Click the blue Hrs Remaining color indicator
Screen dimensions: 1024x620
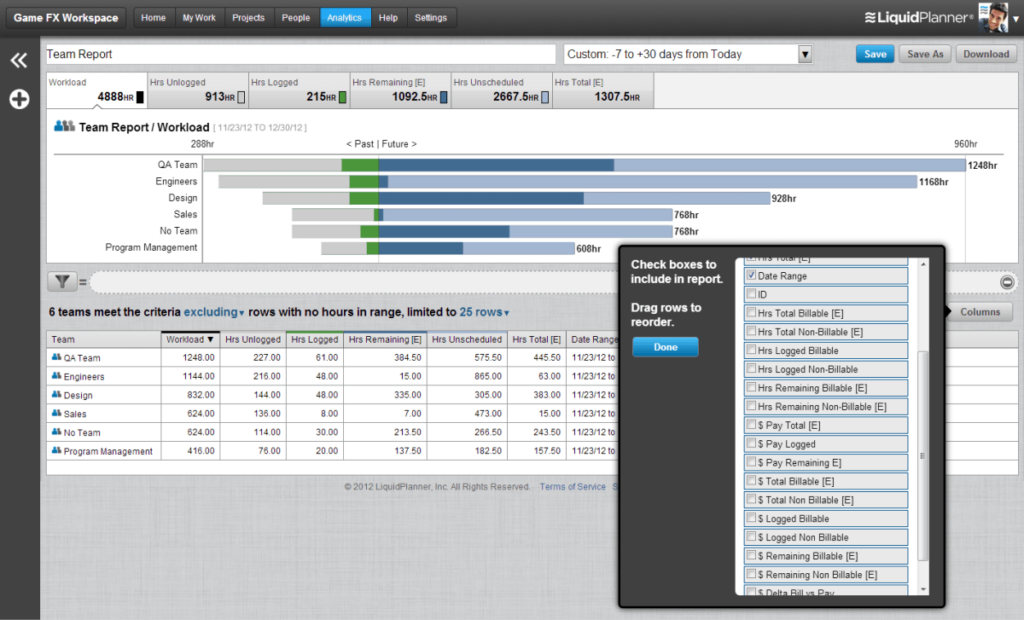pos(444,97)
